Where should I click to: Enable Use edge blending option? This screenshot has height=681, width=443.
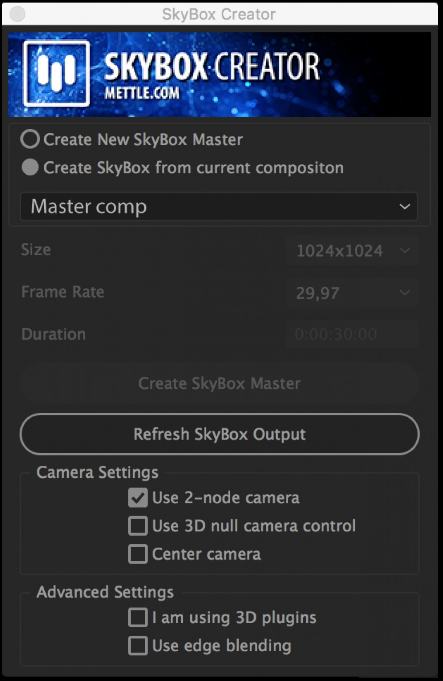coord(138,646)
